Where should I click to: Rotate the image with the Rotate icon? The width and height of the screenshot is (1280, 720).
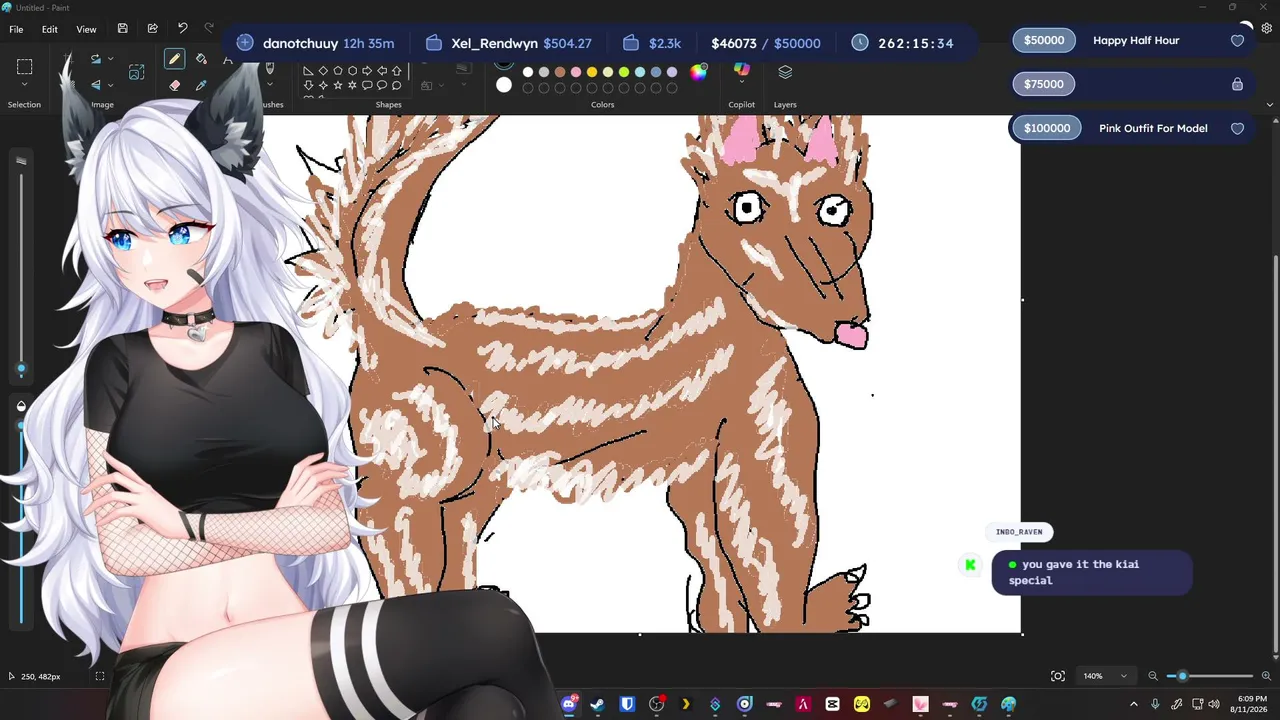pos(96,60)
